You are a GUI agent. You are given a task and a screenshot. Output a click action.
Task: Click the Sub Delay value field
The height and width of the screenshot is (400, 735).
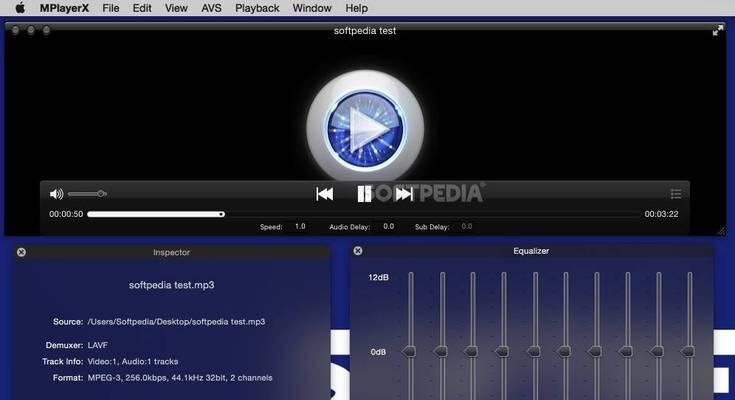(466, 226)
